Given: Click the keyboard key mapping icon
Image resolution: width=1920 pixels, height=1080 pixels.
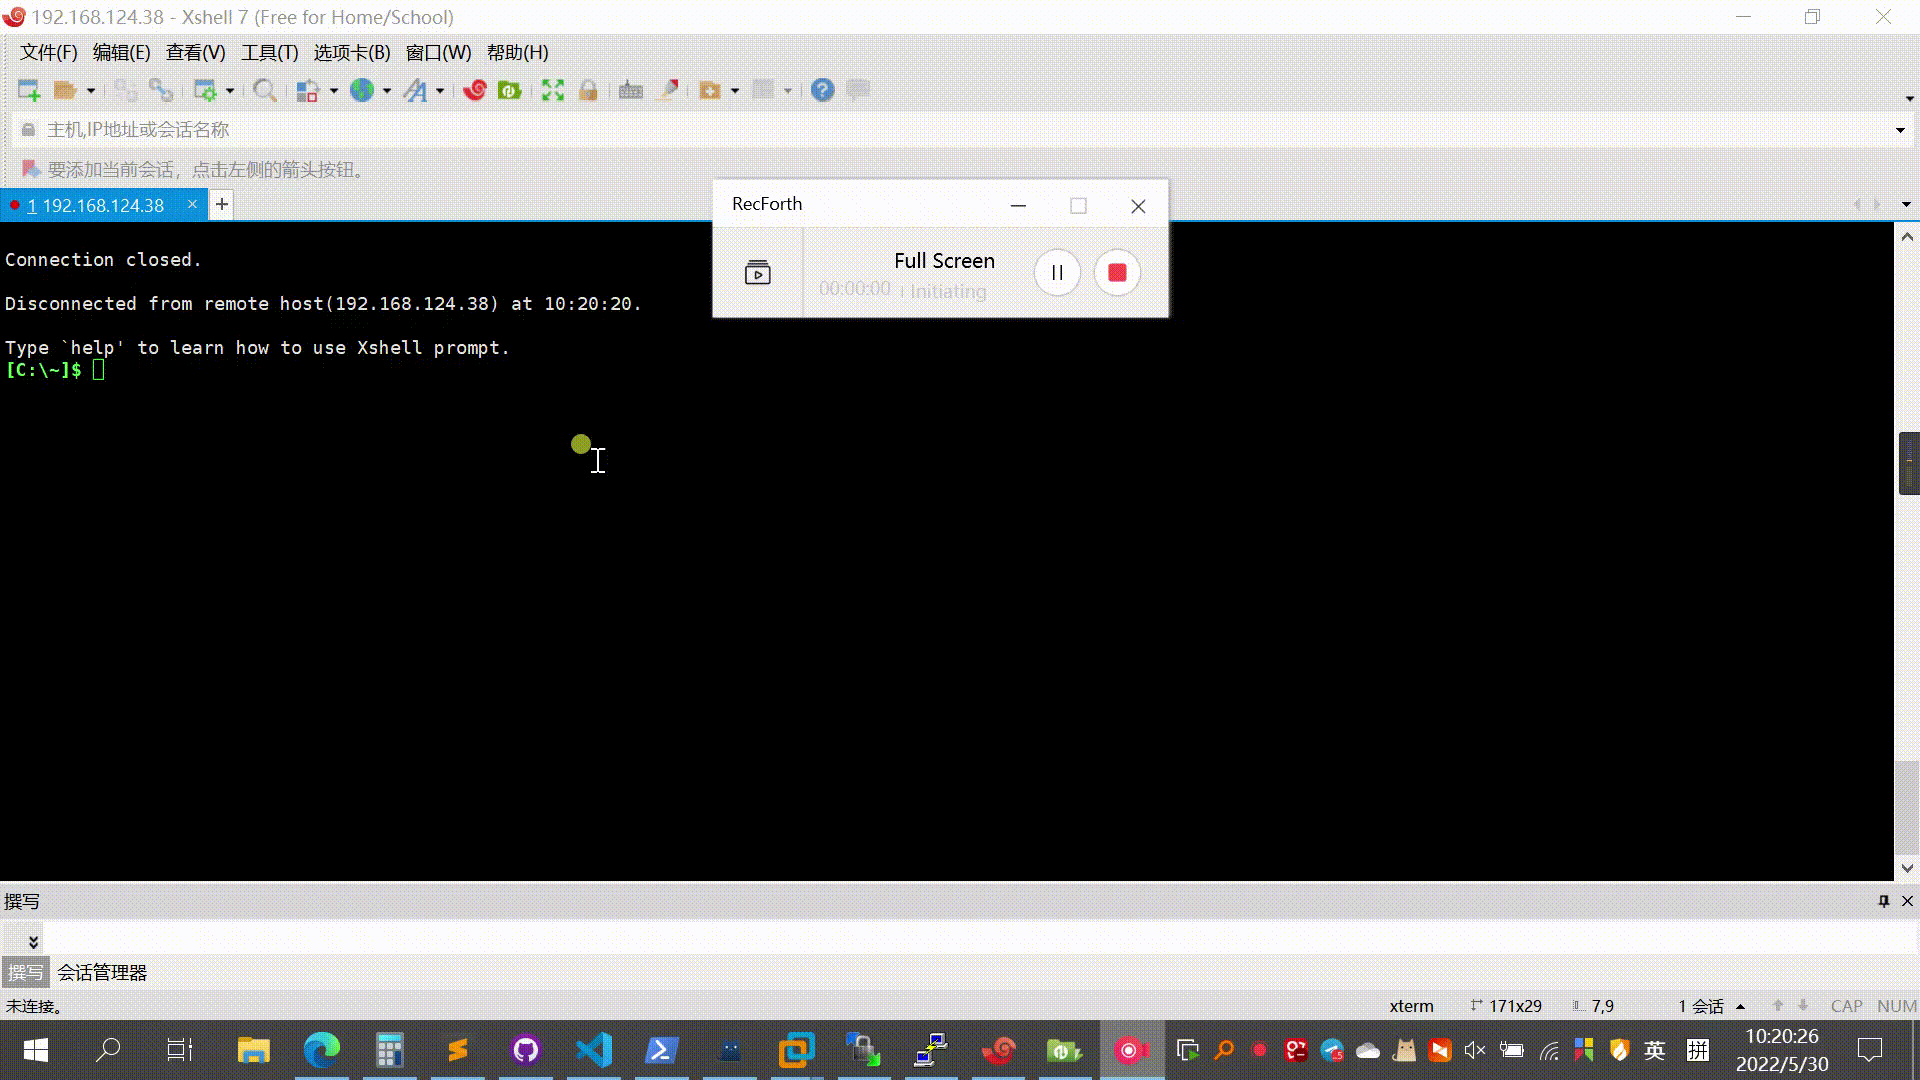Looking at the screenshot, I should pyautogui.click(x=631, y=91).
